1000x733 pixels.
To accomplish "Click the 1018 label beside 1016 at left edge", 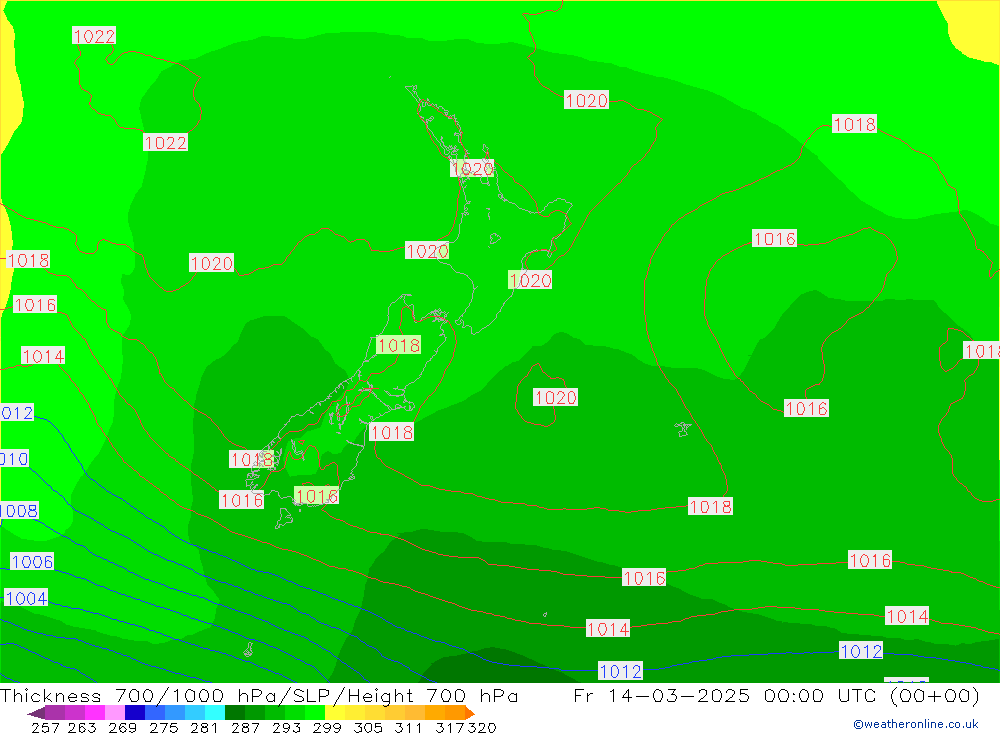I will pos(27,260).
